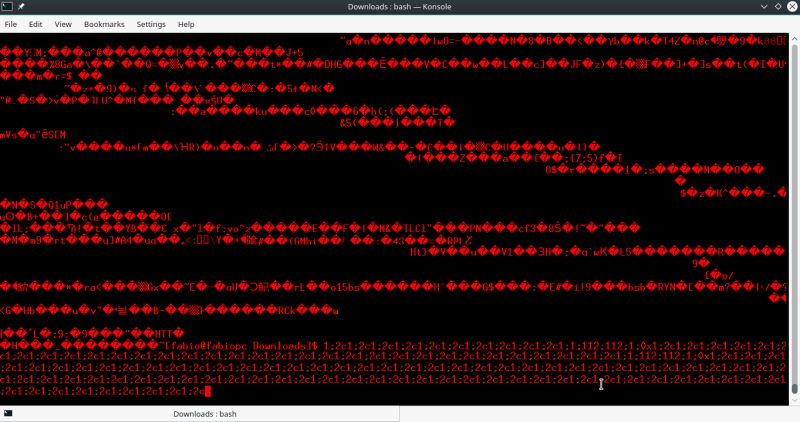Viewport: 800px width, 422px height.
Task: Click the terminal icon in the tab bar
Action: pos(8,413)
